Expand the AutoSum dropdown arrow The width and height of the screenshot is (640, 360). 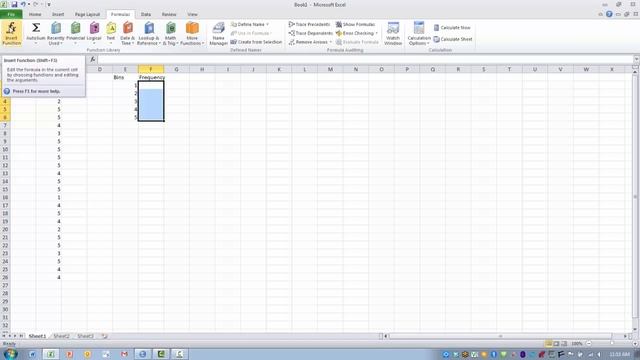point(36,43)
